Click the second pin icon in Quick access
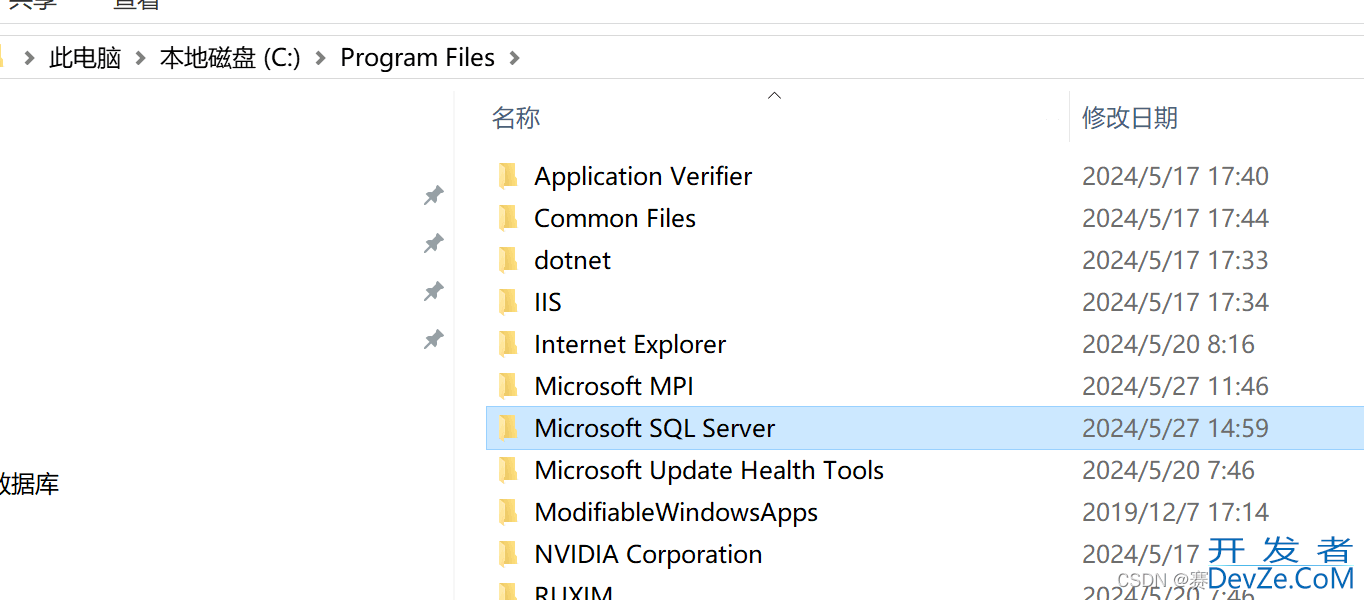 coord(433,243)
